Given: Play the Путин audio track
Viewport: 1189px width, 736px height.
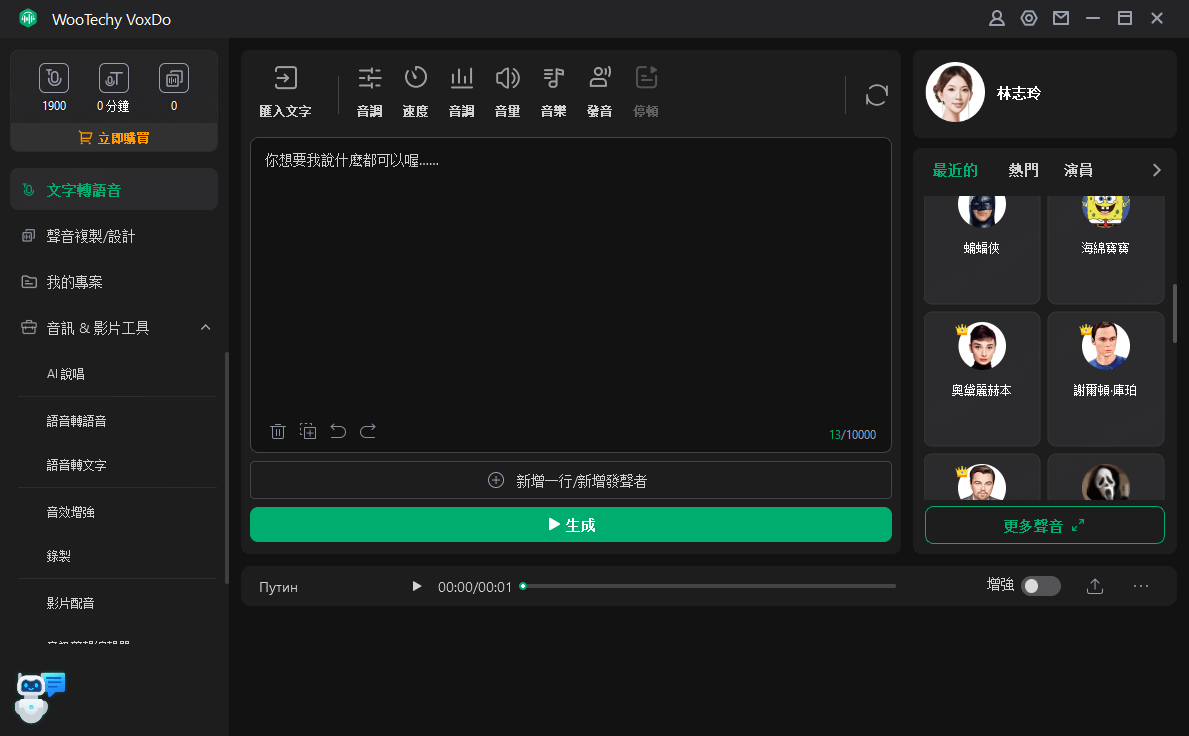Looking at the screenshot, I should pos(416,586).
